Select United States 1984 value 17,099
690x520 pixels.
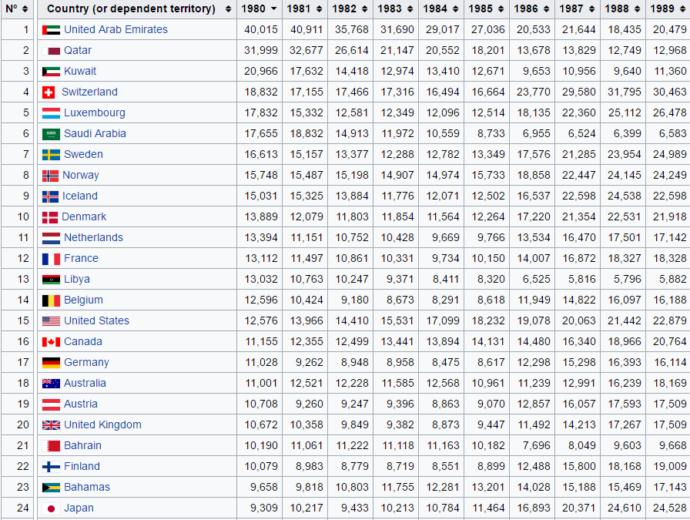click(442, 321)
